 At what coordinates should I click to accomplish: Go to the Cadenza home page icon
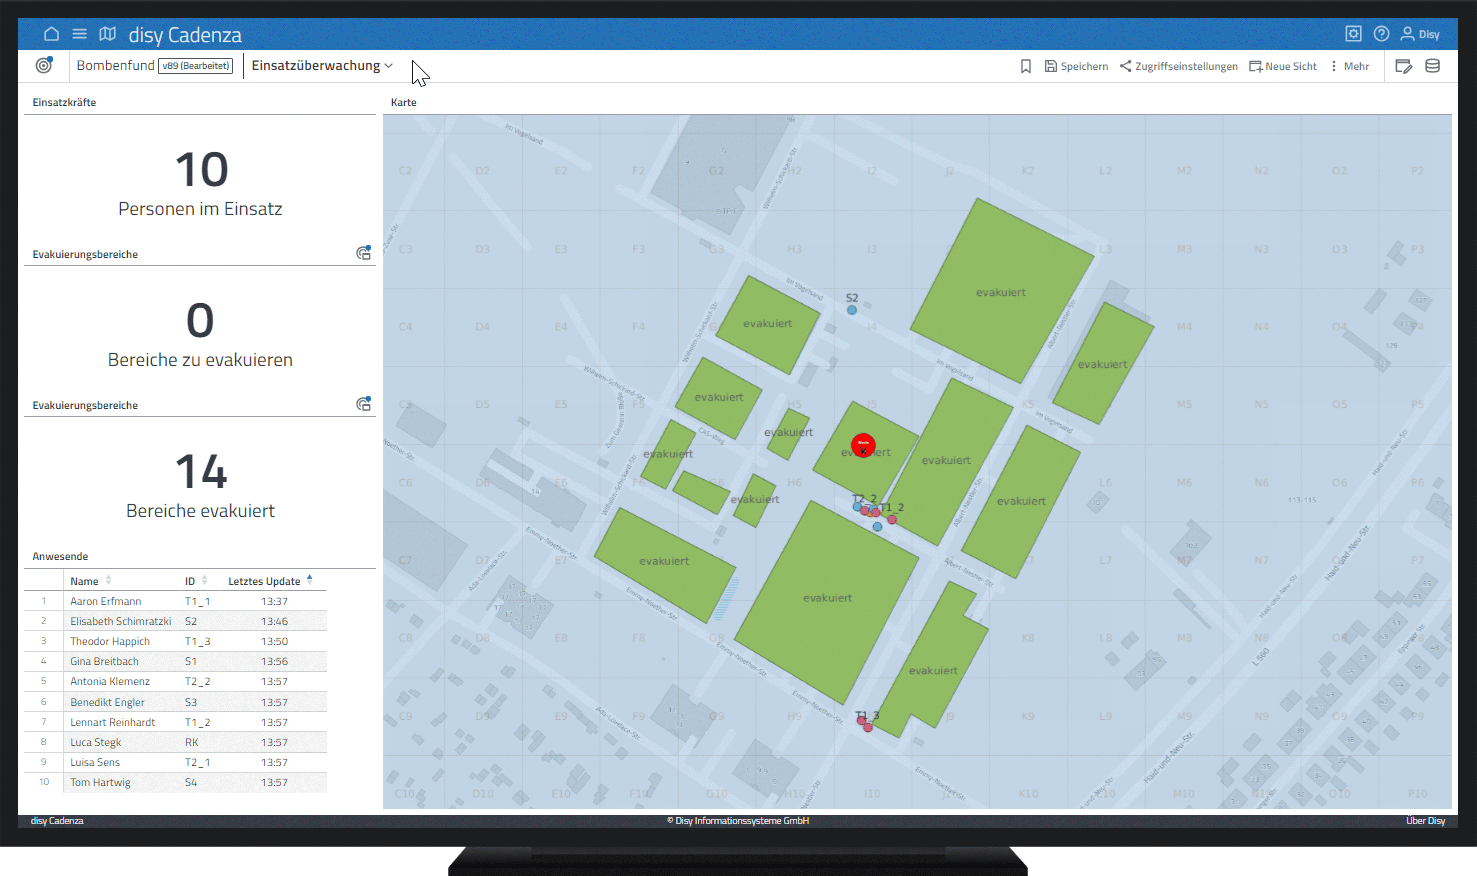point(51,34)
